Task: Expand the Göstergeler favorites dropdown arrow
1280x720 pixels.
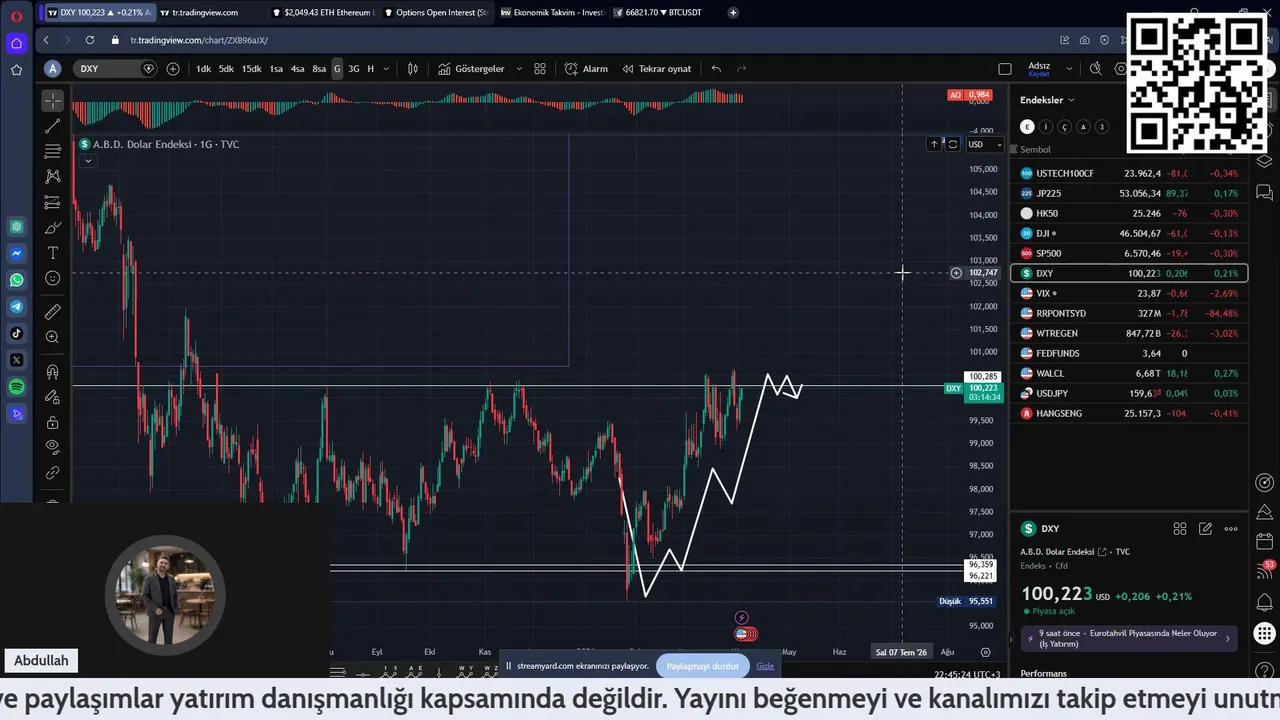Action: [517, 69]
